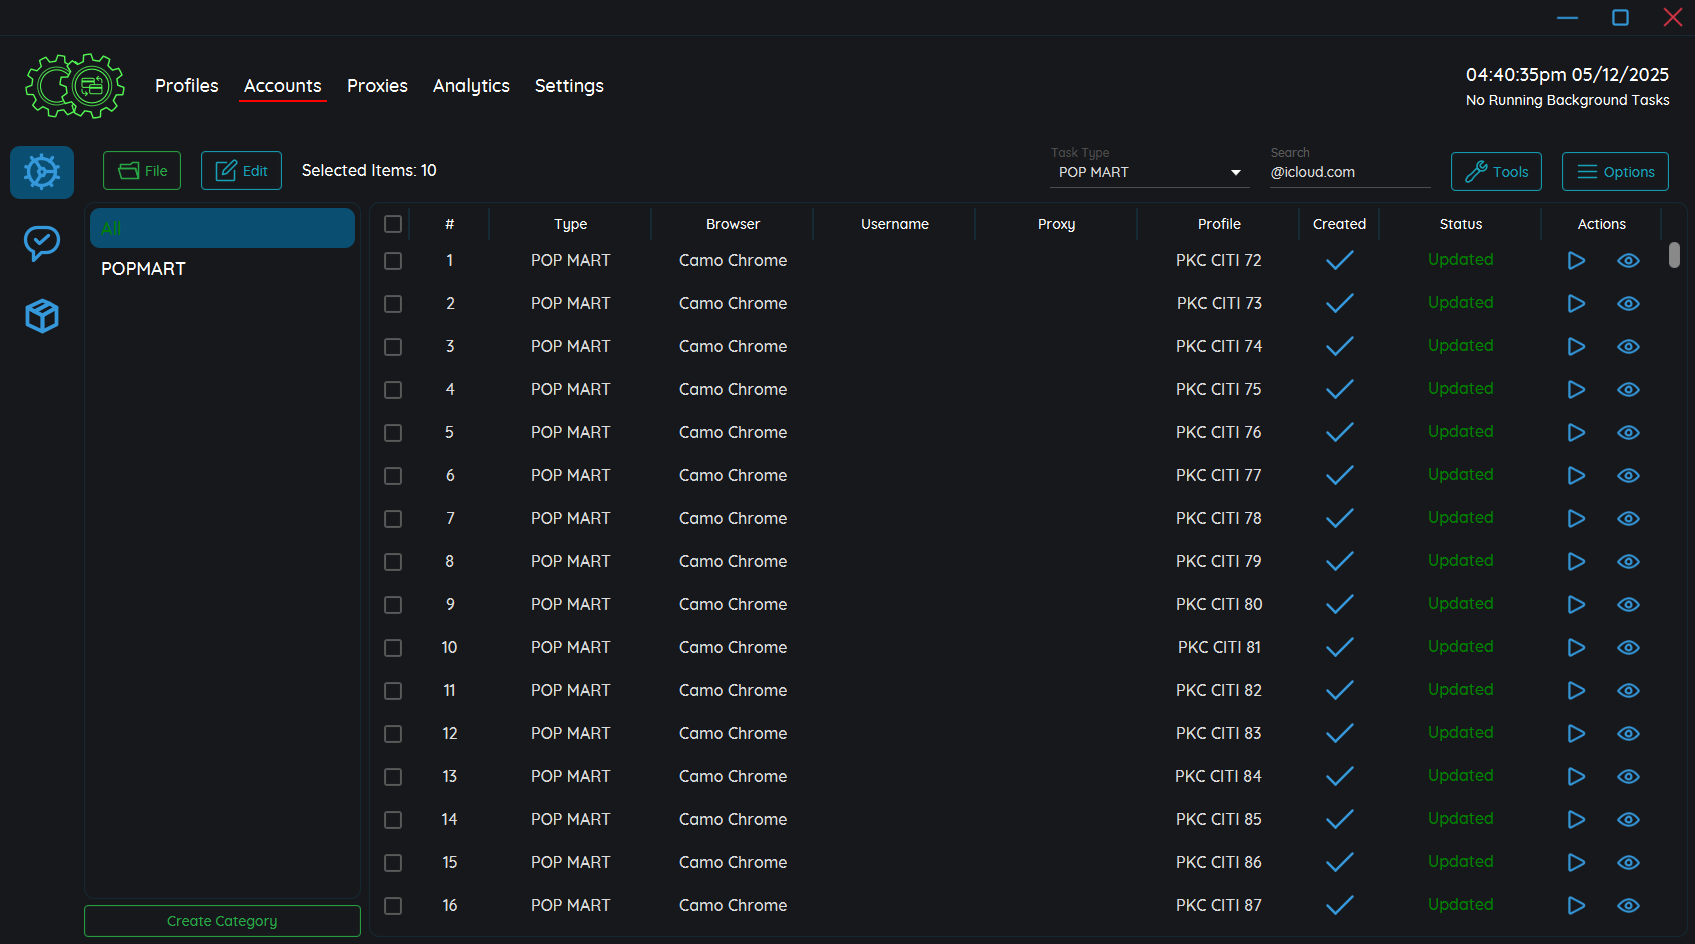Screen dimensions: 1695x944
Task: Play the PKC CITI 80 account
Action: pyautogui.click(x=1576, y=604)
